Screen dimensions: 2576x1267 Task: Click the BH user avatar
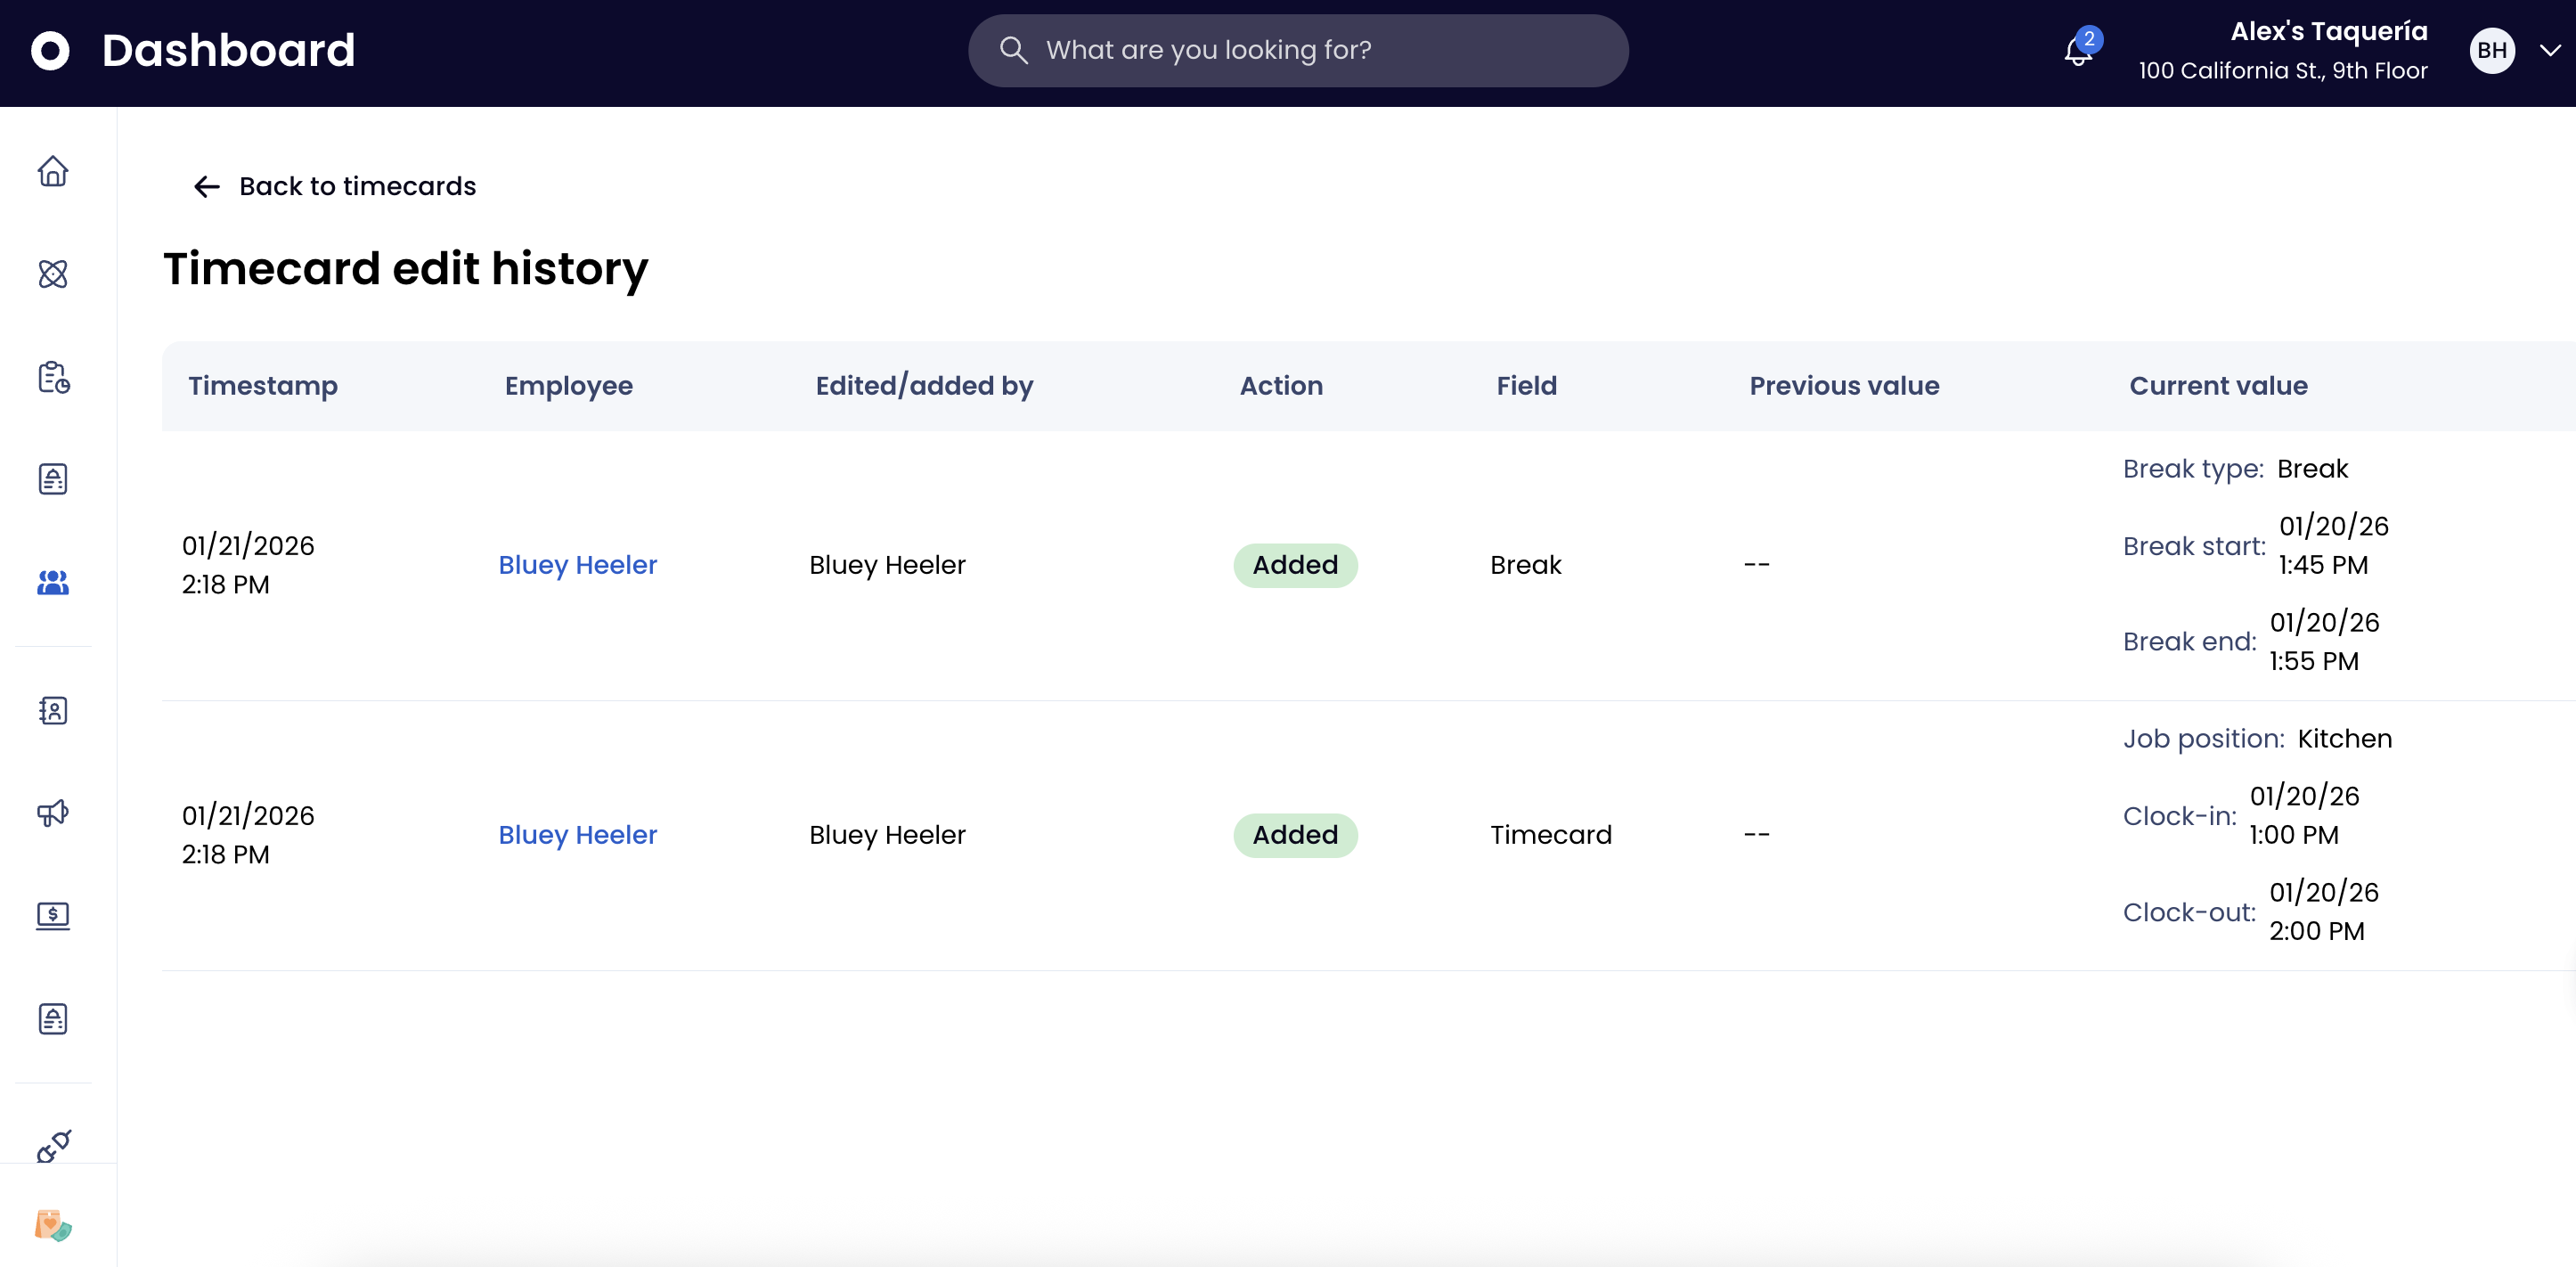point(2491,50)
